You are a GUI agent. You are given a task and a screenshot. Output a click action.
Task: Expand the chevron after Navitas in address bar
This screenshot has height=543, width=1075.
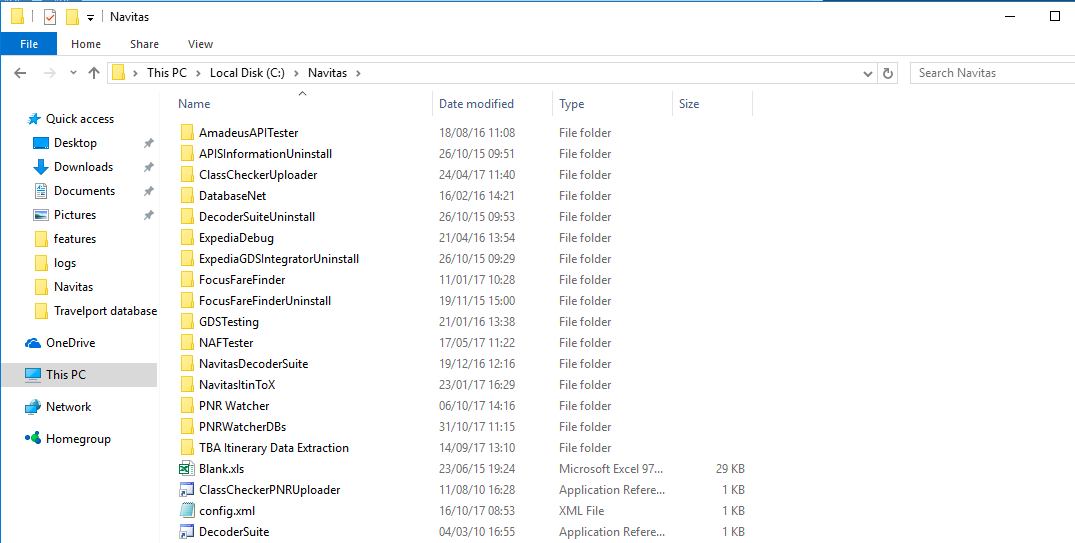358,73
